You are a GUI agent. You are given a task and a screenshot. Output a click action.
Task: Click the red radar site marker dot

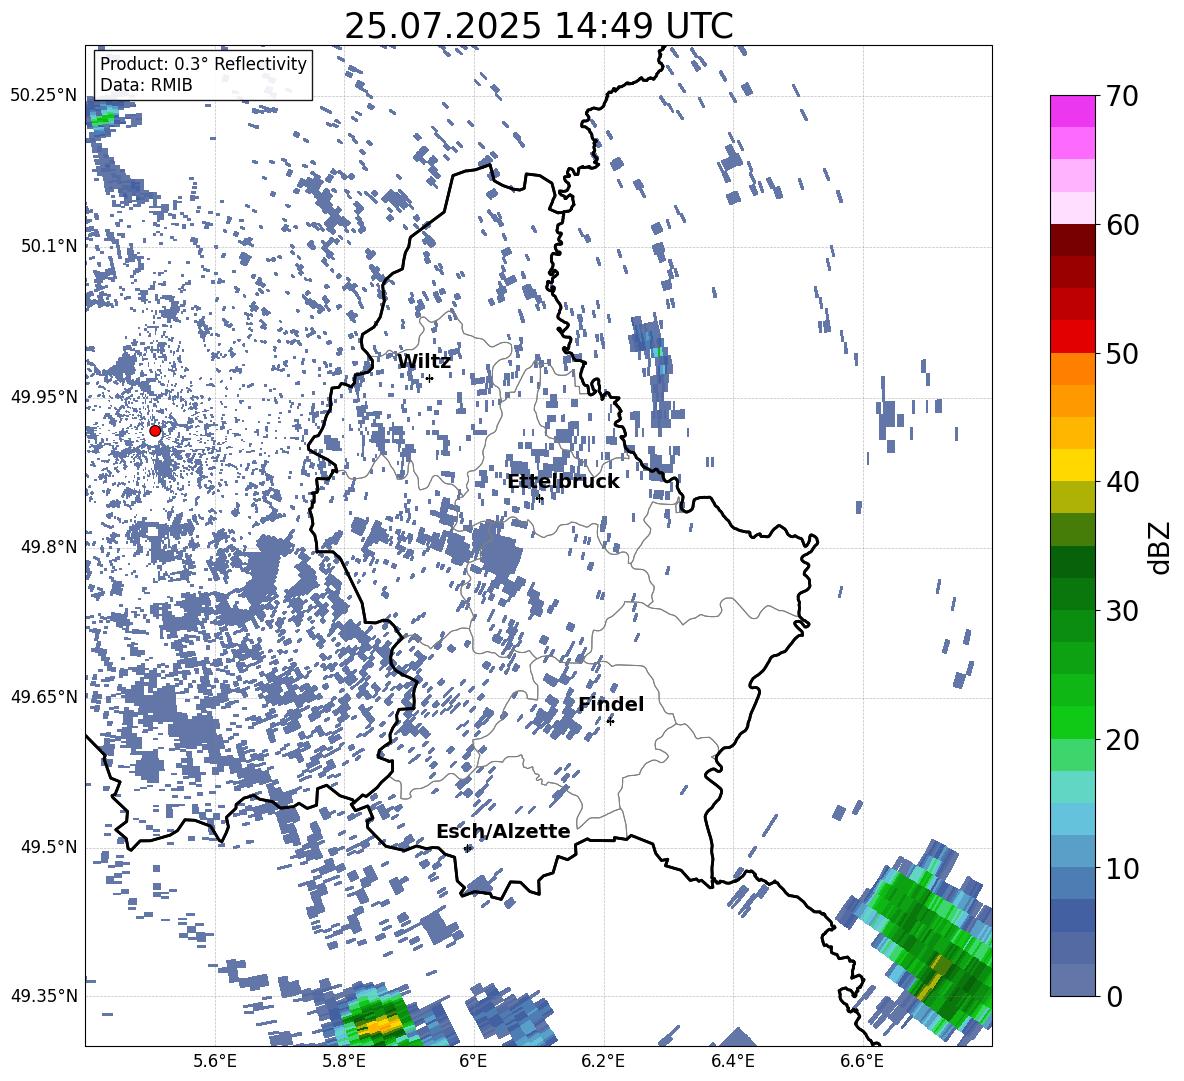click(155, 431)
